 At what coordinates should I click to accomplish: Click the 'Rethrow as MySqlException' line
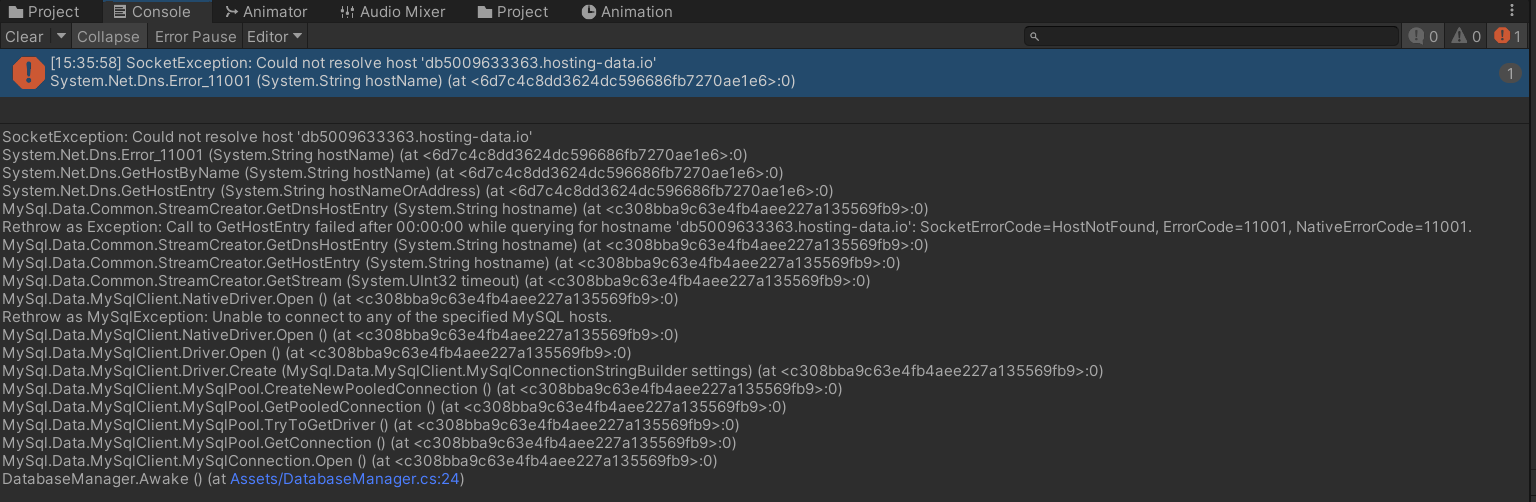pyautogui.click(x=306, y=317)
